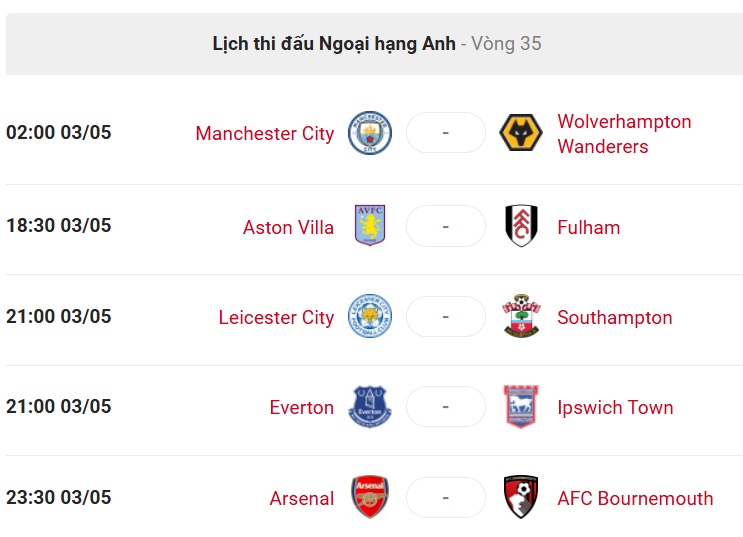743x537 pixels.
Task: Open the Wolverhampton Wanderers team link
Action: [x=624, y=134]
